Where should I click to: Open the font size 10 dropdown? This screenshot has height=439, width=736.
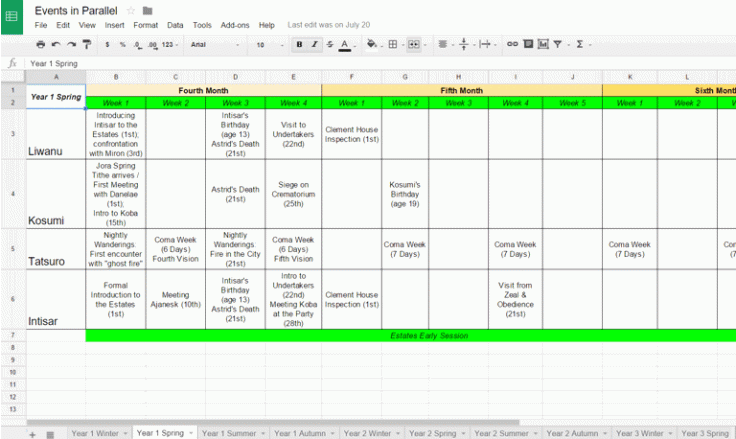click(x=269, y=45)
